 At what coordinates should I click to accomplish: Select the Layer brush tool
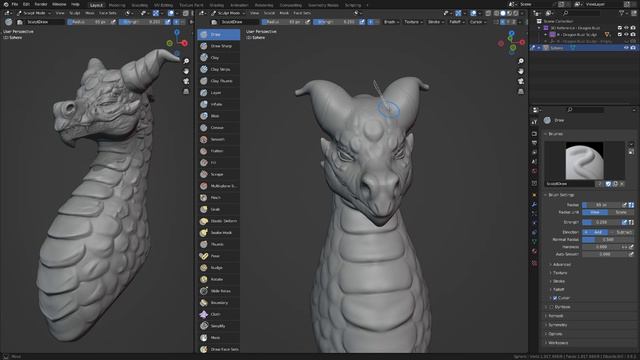point(218,93)
